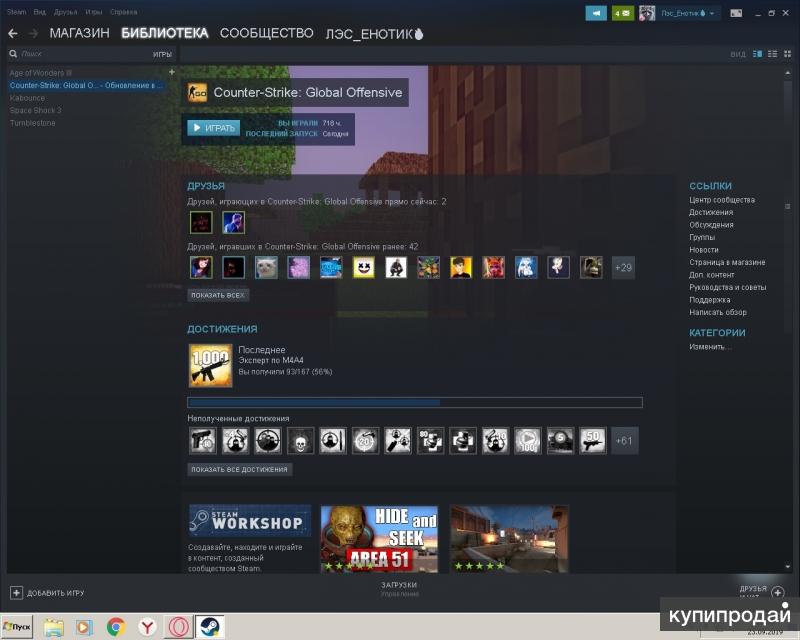Click the ИГРАТЬ play button
800x640 pixels.
coord(214,128)
